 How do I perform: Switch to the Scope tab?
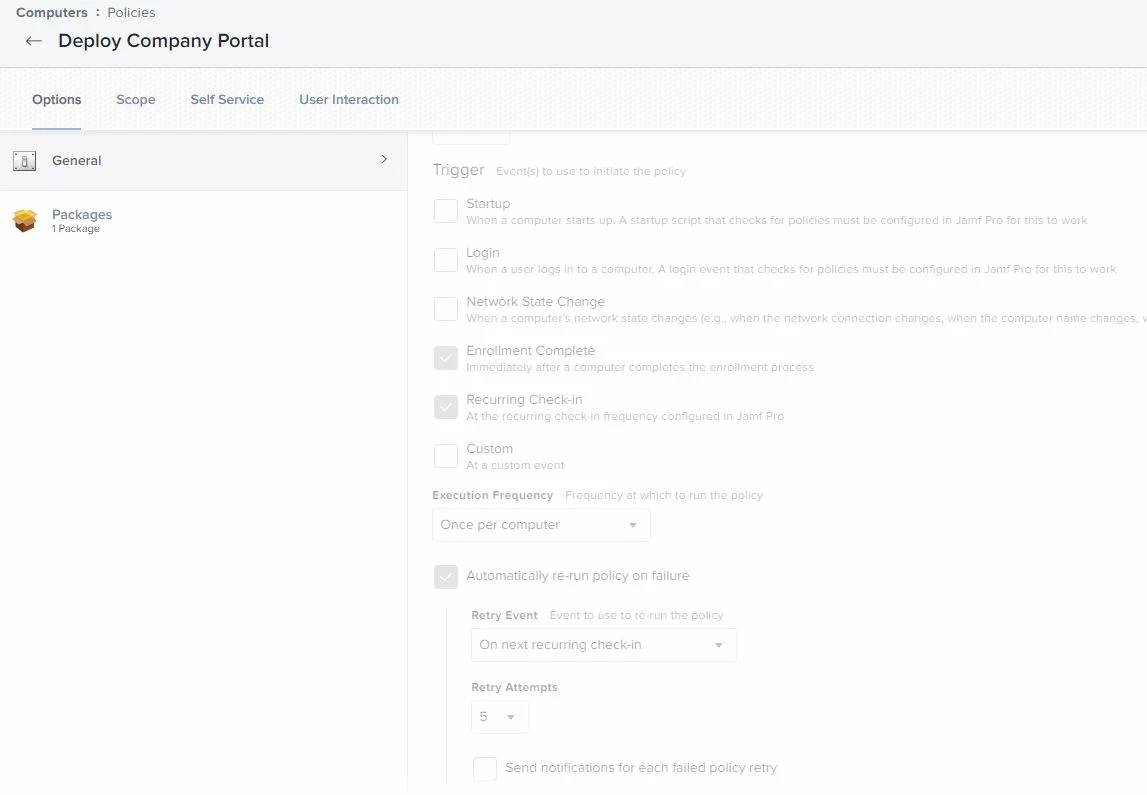(136, 99)
